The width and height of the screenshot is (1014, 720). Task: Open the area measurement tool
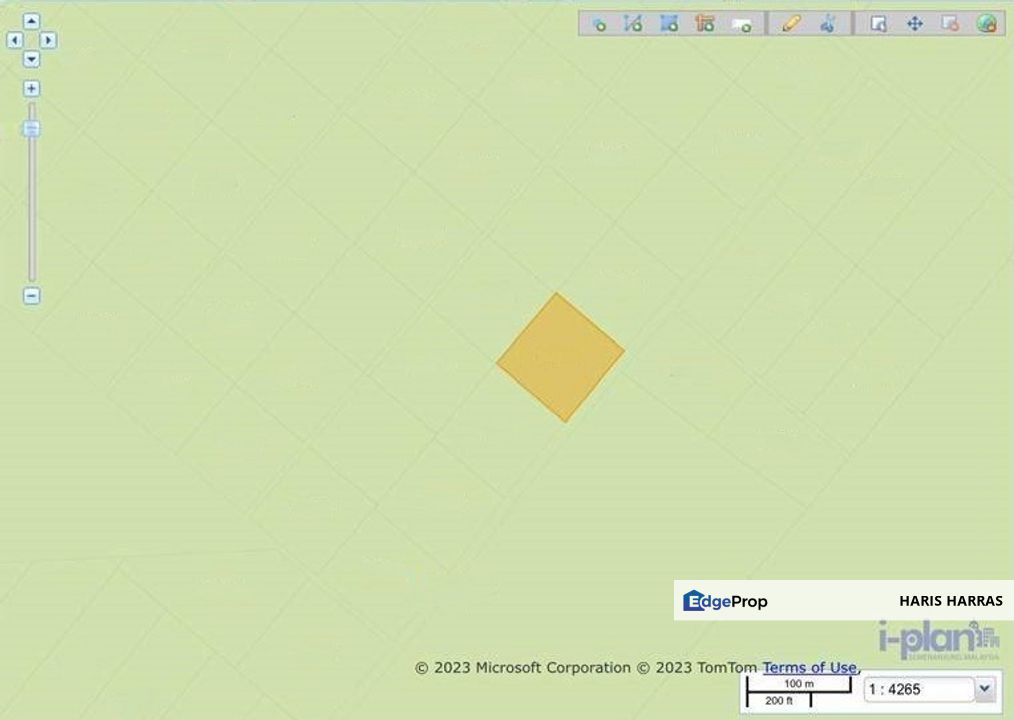pyautogui.click(x=705, y=24)
